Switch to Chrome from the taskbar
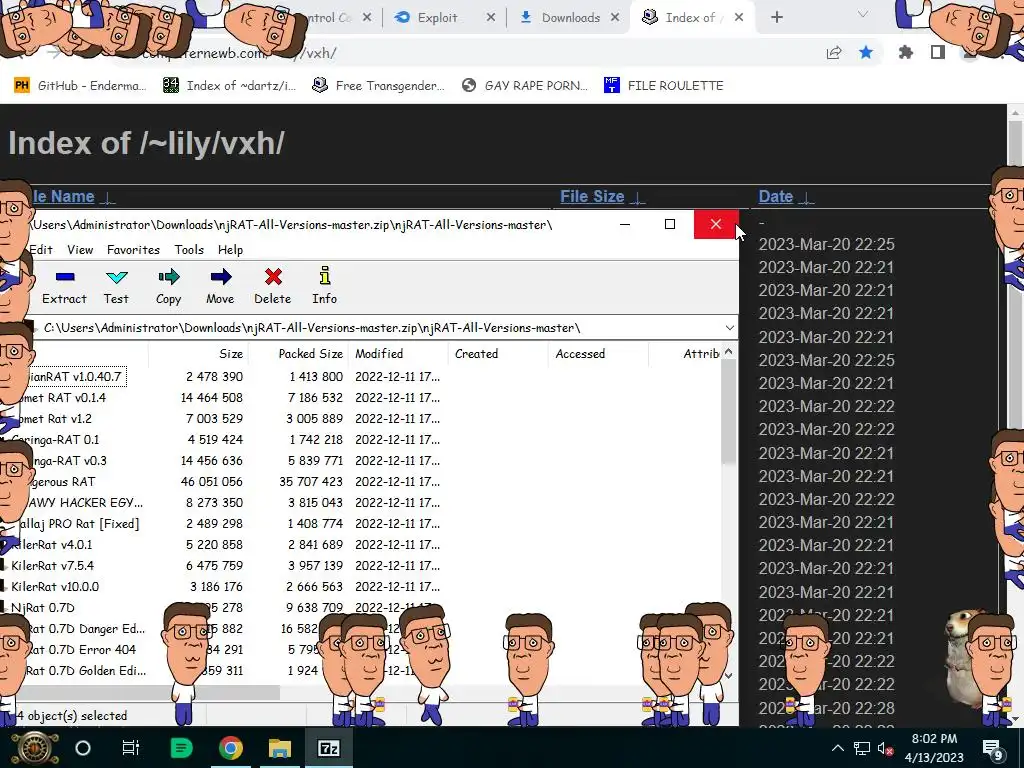This screenshot has height=768, width=1024. point(230,748)
